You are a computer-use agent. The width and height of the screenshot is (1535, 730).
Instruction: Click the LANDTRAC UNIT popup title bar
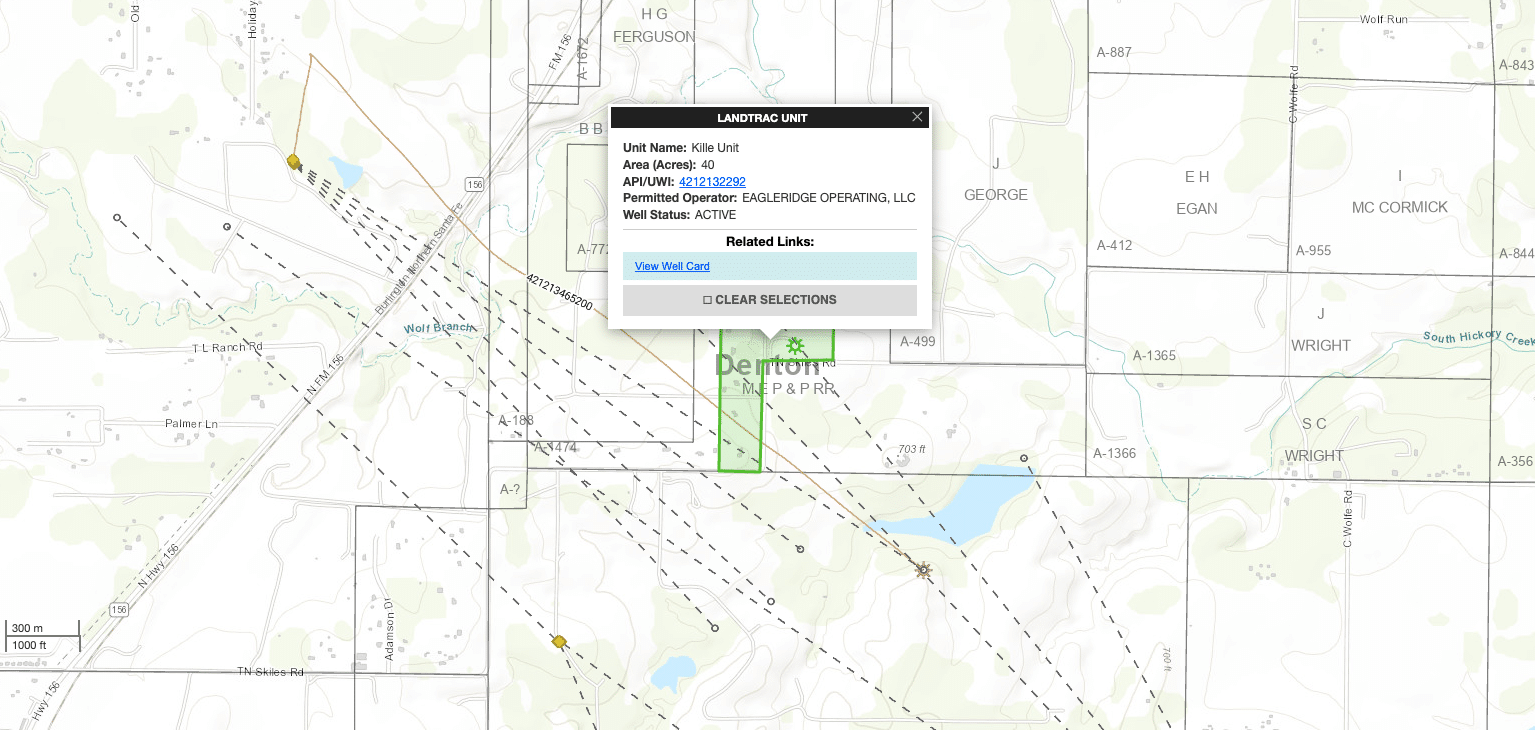(762, 118)
